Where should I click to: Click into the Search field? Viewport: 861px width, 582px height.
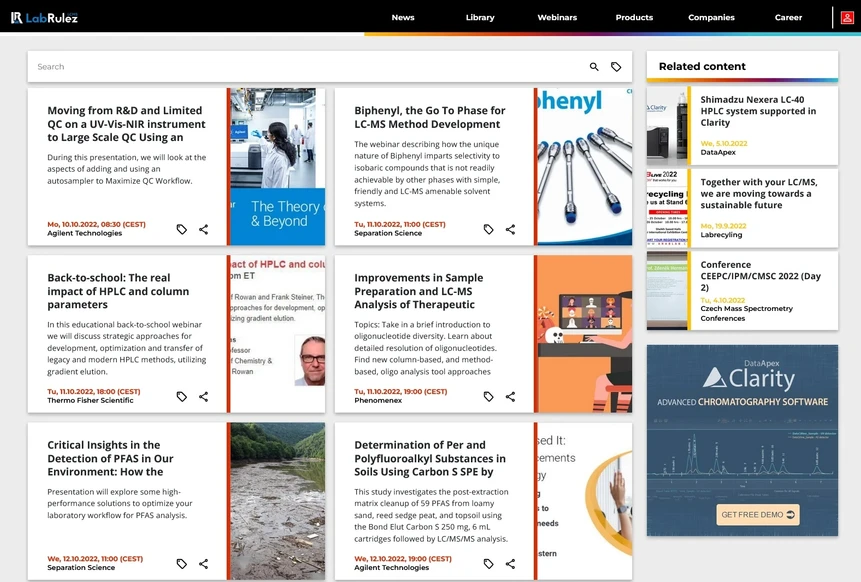click(x=308, y=67)
